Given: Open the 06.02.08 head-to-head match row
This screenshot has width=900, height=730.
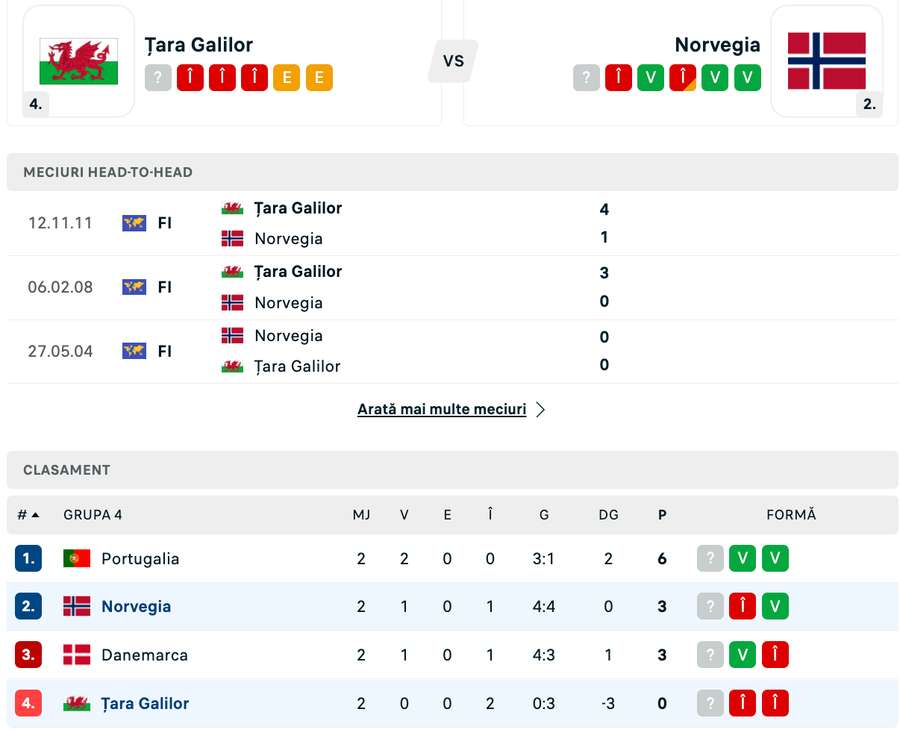Looking at the screenshot, I should pyautogui.click(x=452, y=287).
